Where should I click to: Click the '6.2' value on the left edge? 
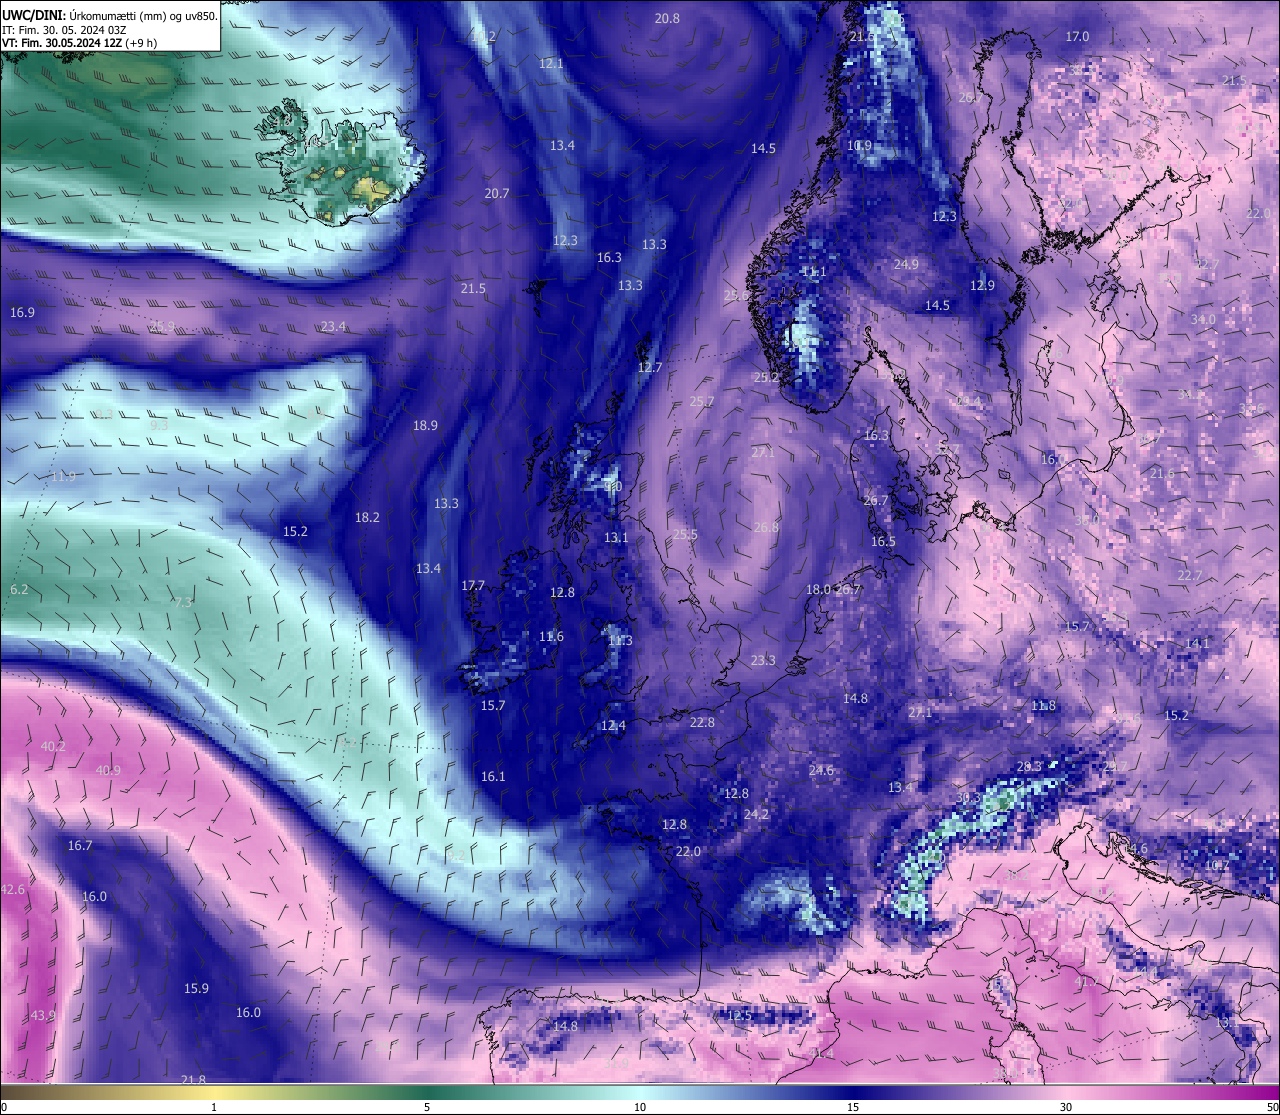pyautogui.click(x=19, y=590)
